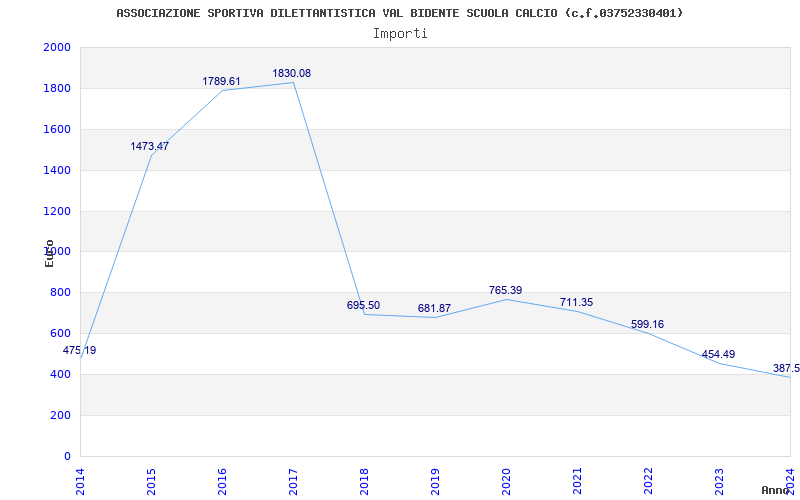Select the 475.19 data label

pos(79,351)
